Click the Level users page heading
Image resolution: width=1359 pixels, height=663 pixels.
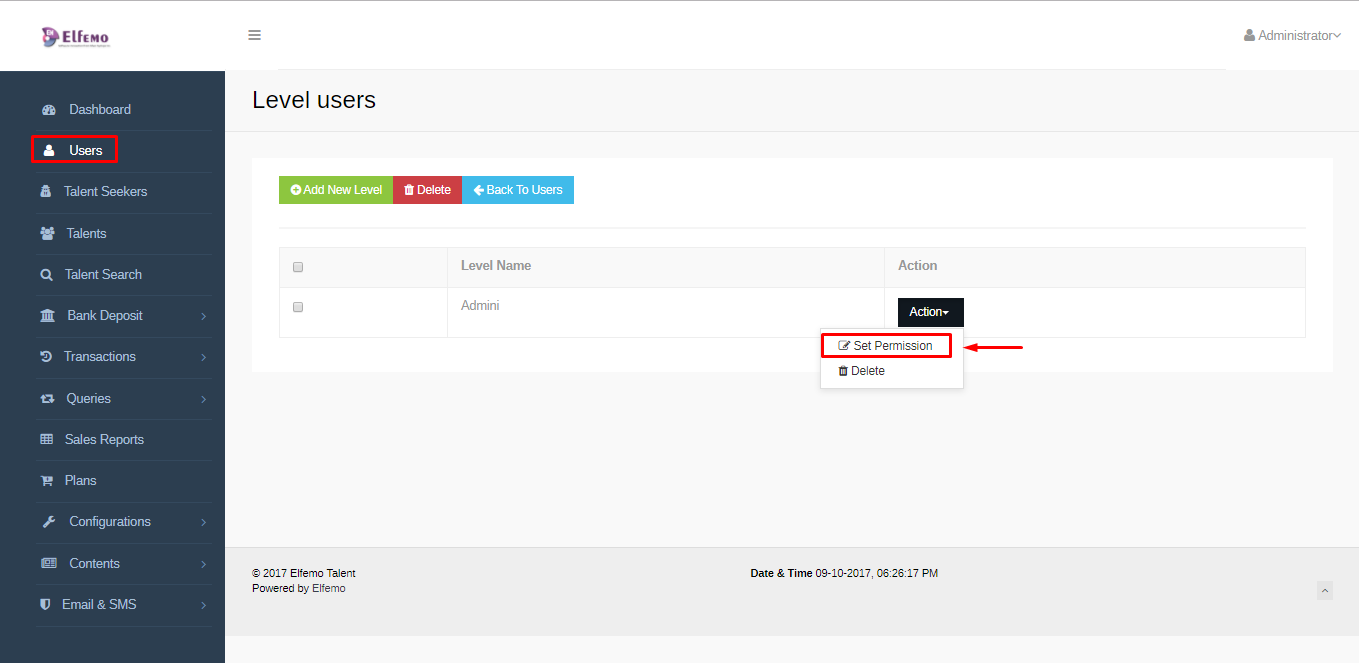[314, 100]
